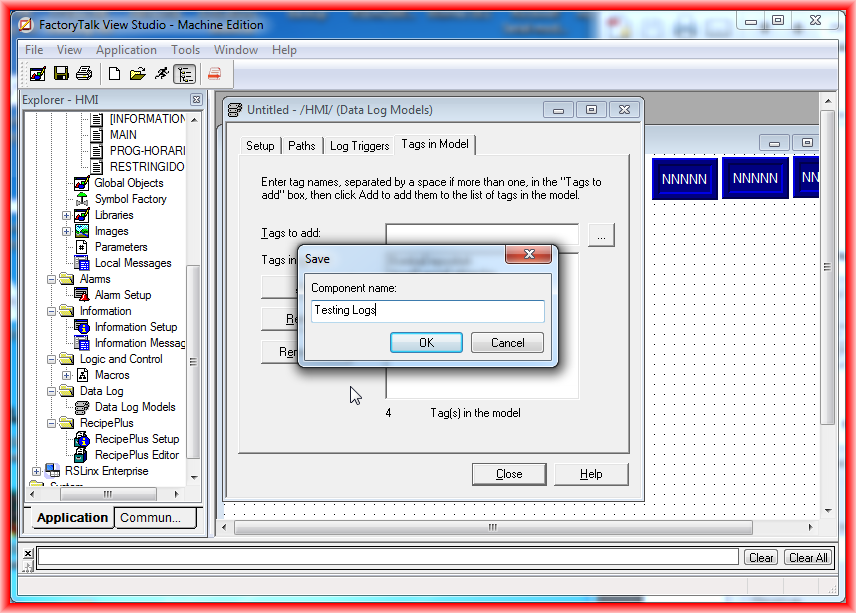Open the Tools menu
The height and width of the screenshot is (613, 856).
coord(185,50)
